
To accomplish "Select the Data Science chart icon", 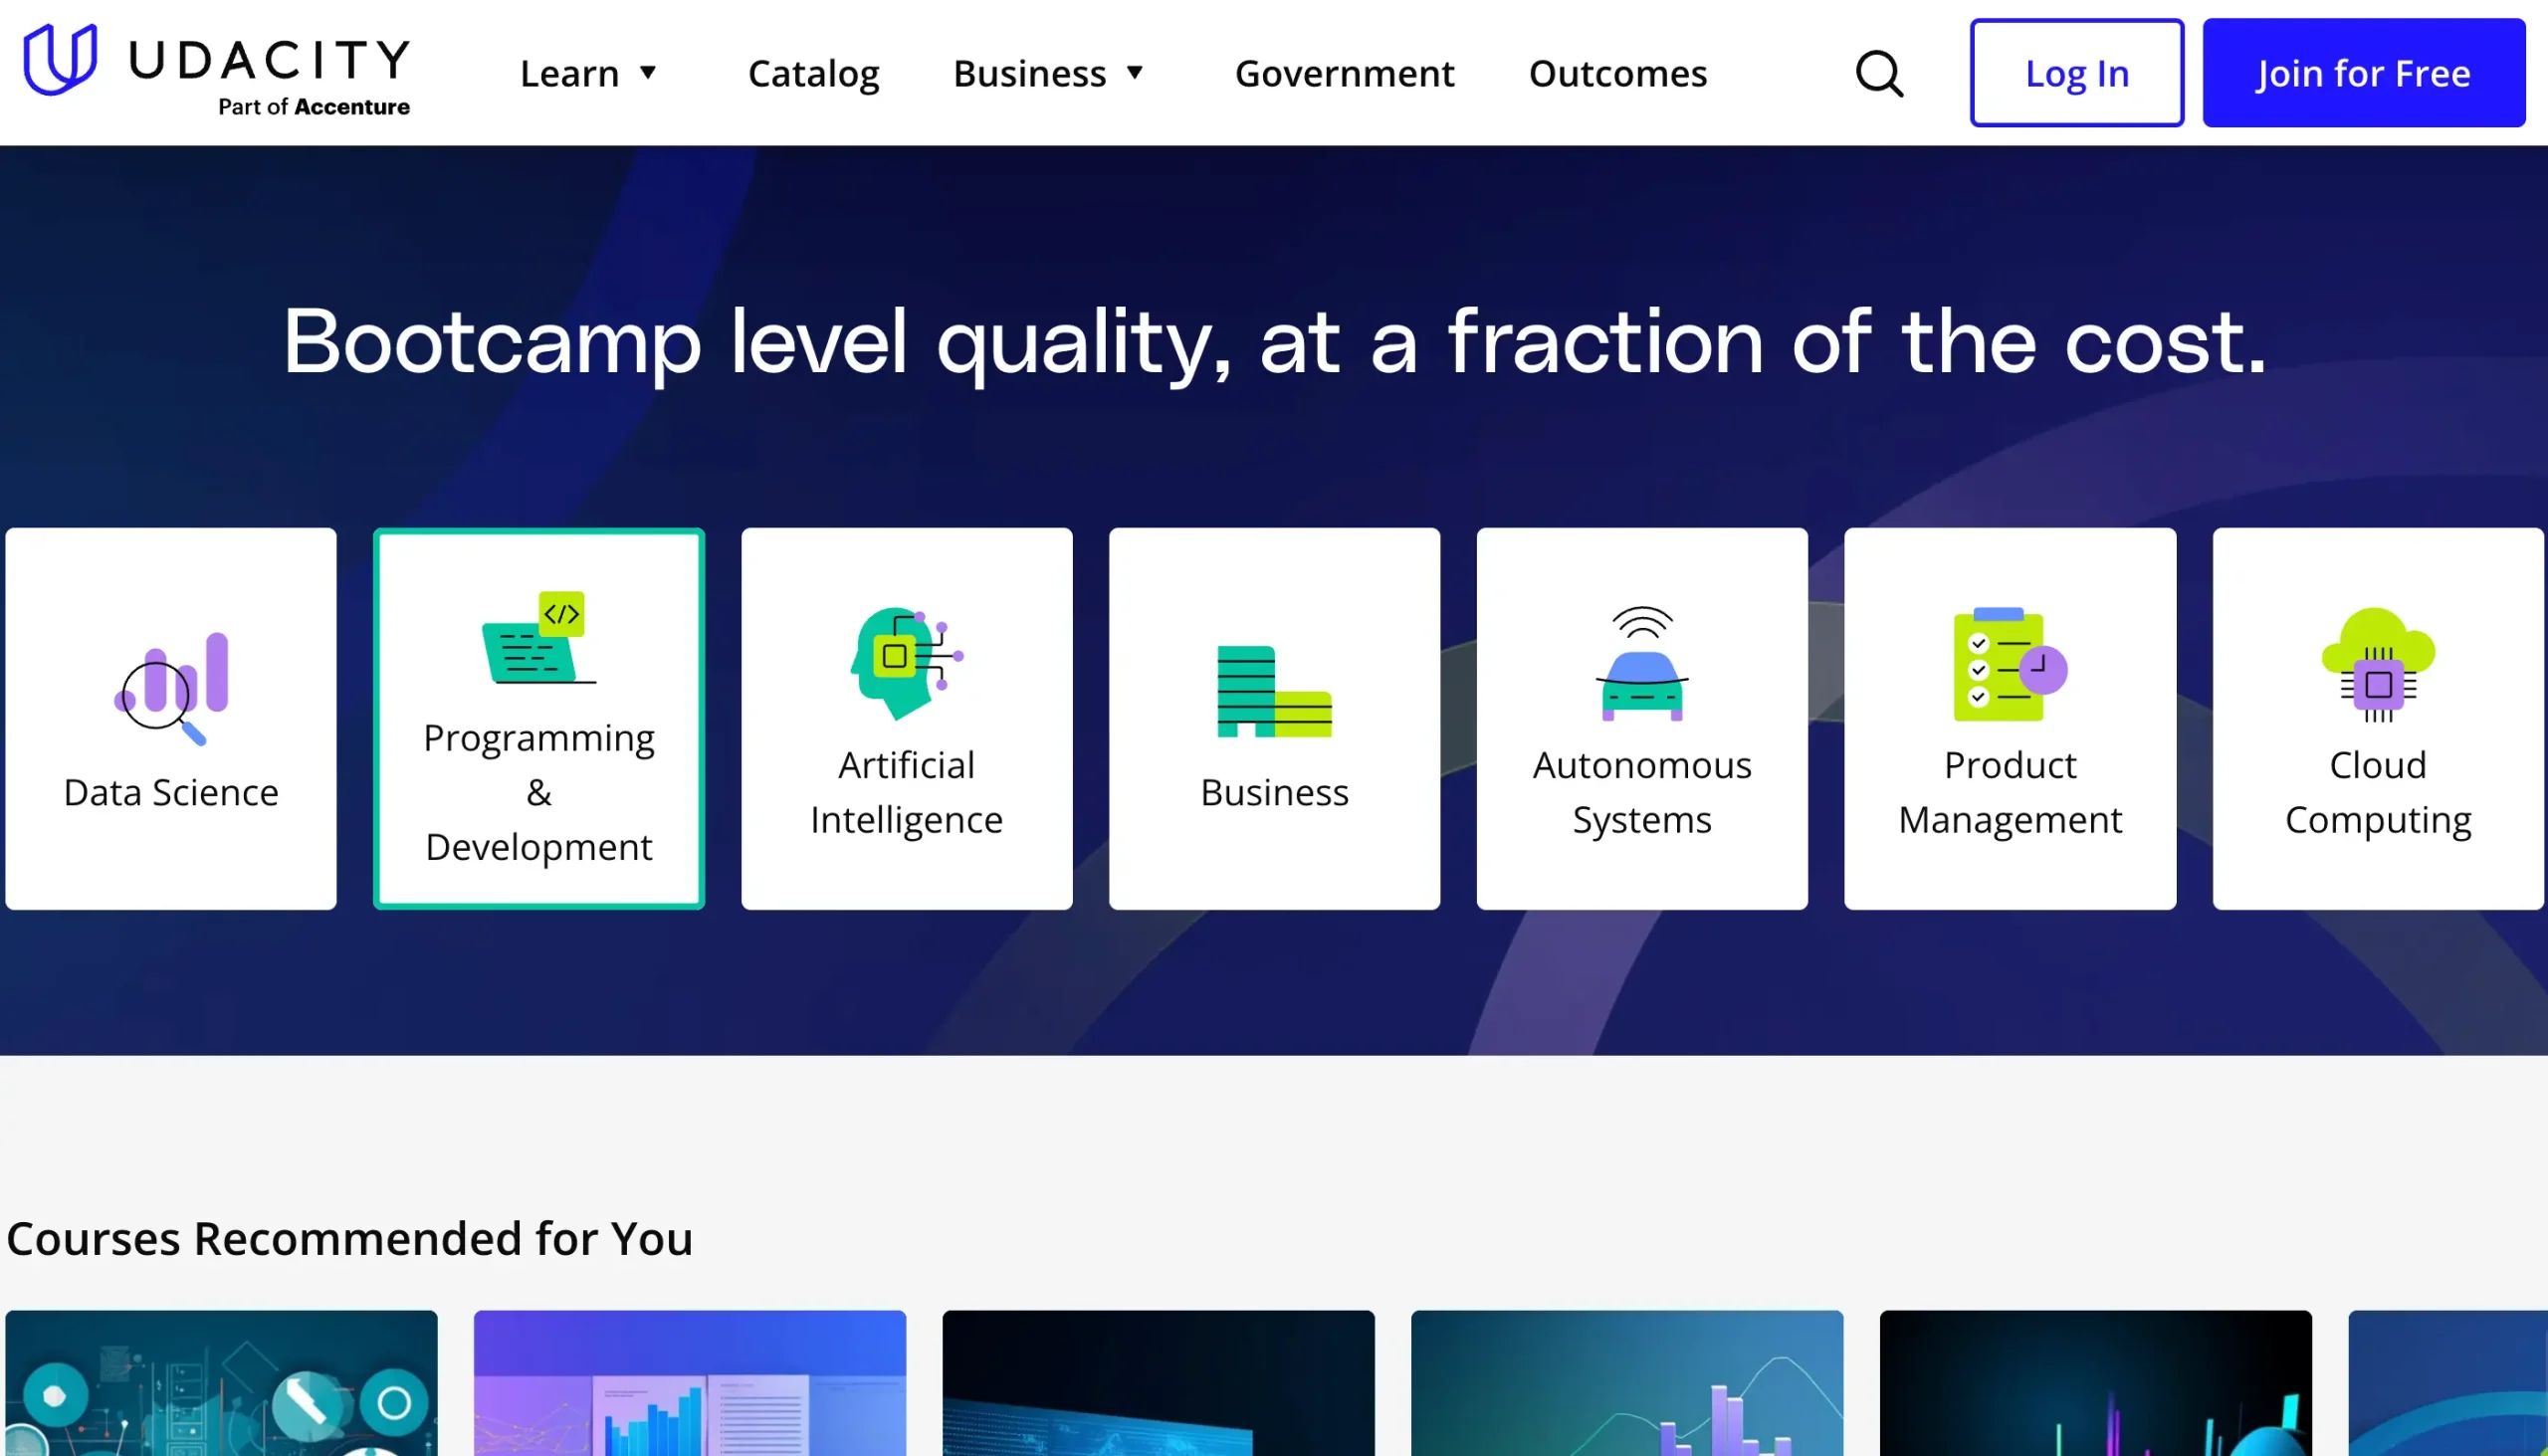I will (x=171, y=689).
